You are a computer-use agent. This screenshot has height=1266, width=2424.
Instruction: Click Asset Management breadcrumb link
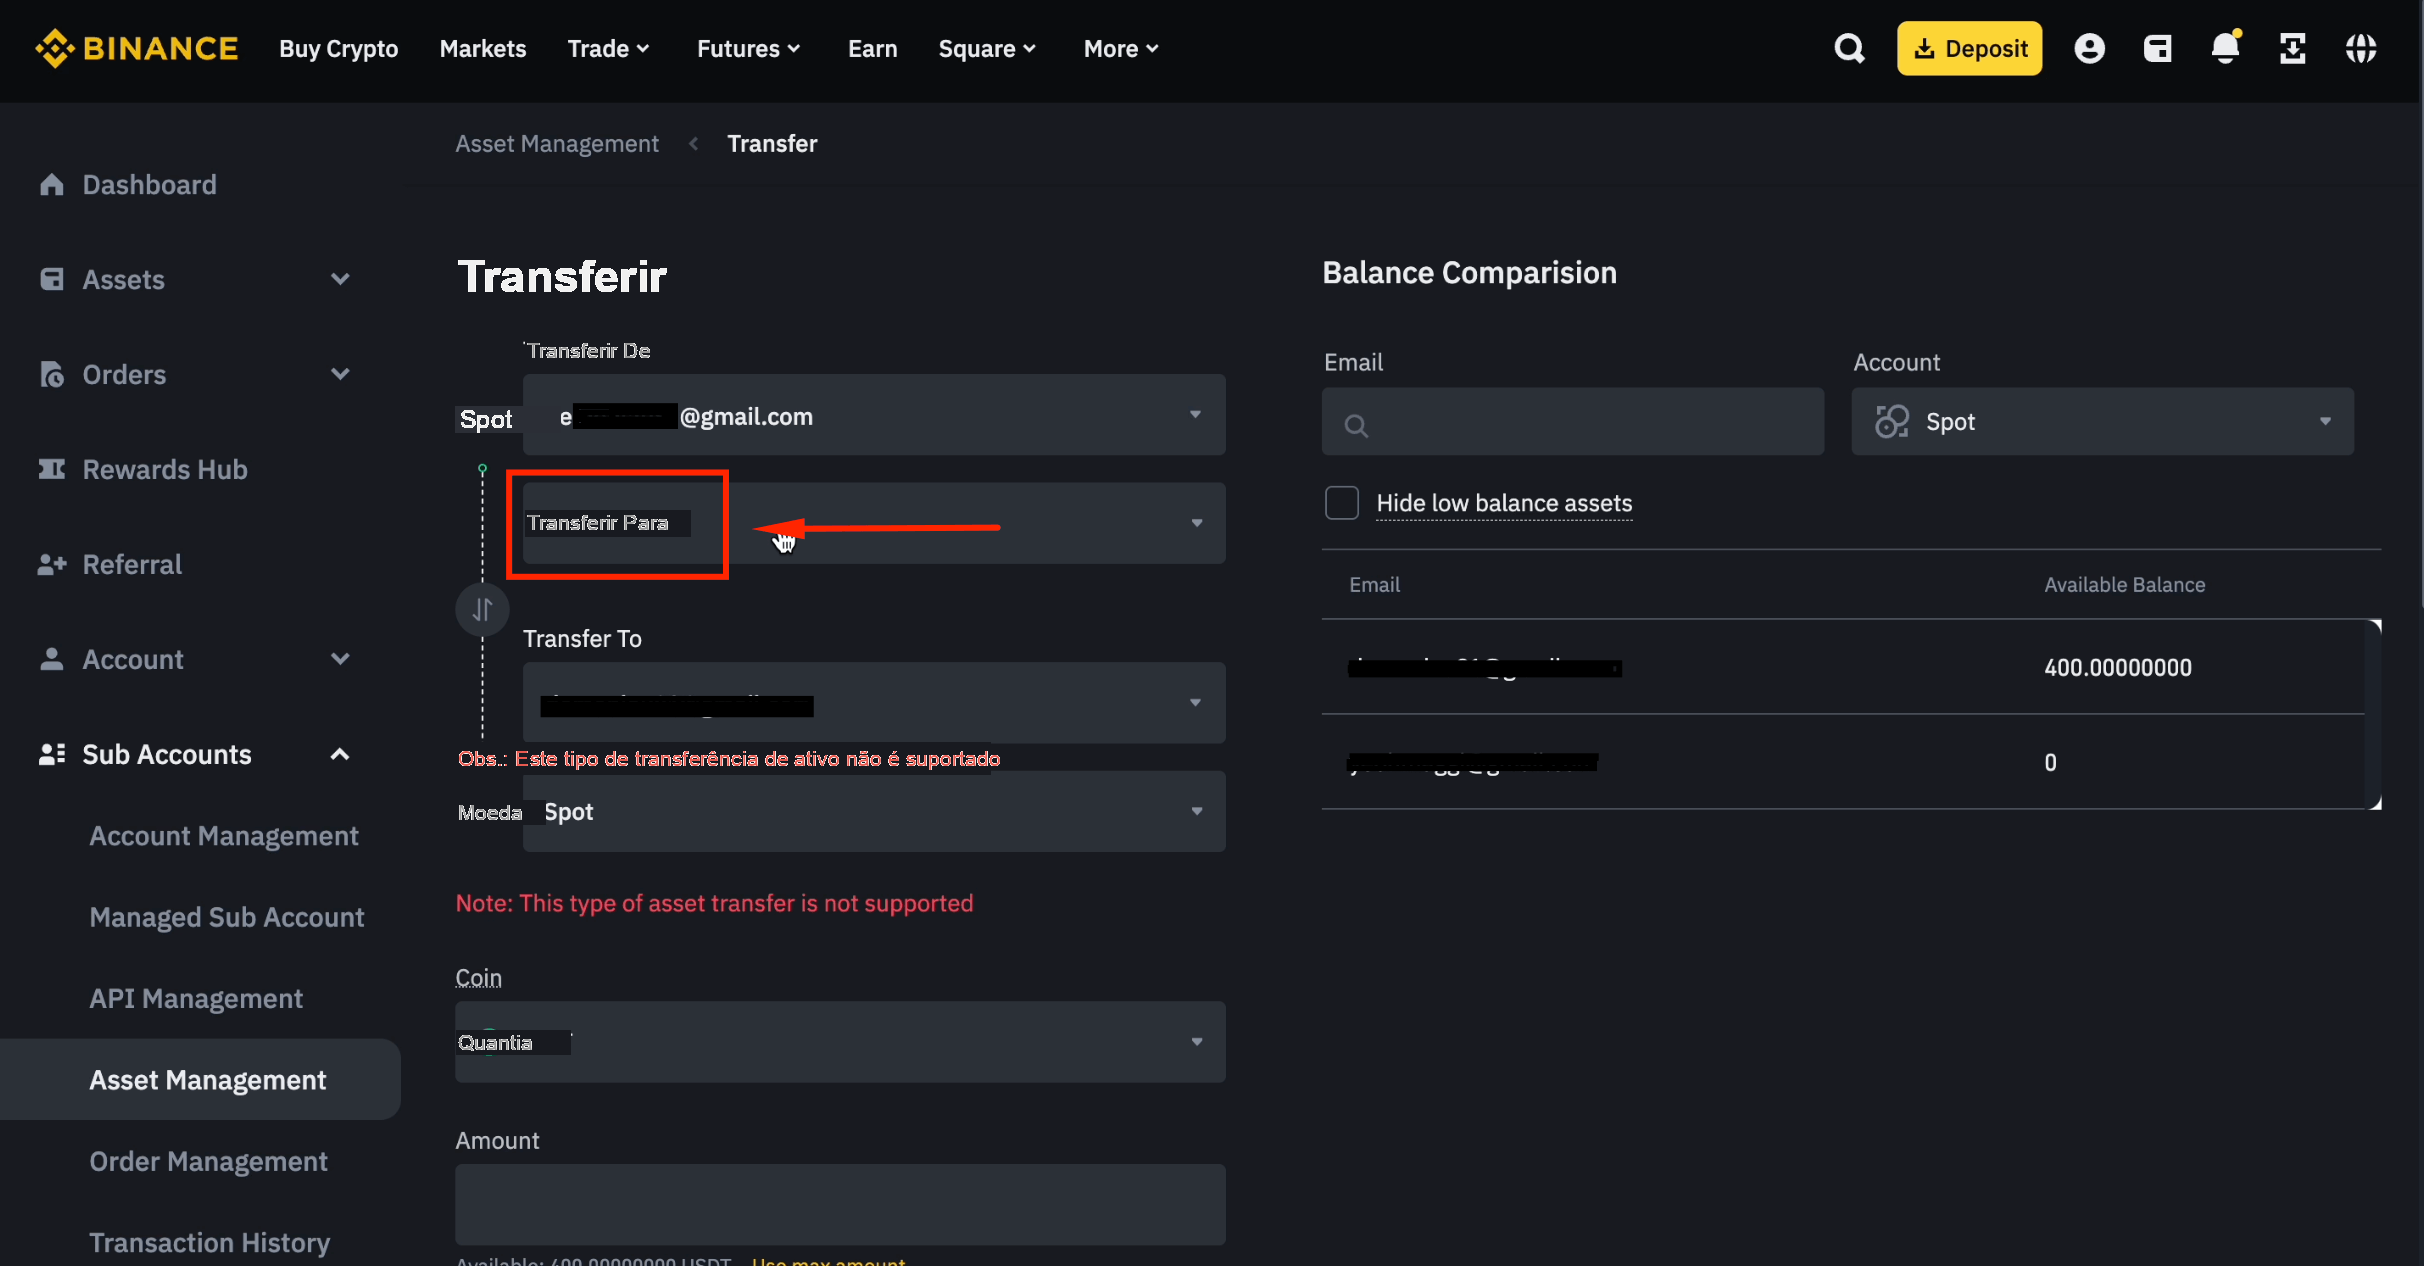coord(557,144)
